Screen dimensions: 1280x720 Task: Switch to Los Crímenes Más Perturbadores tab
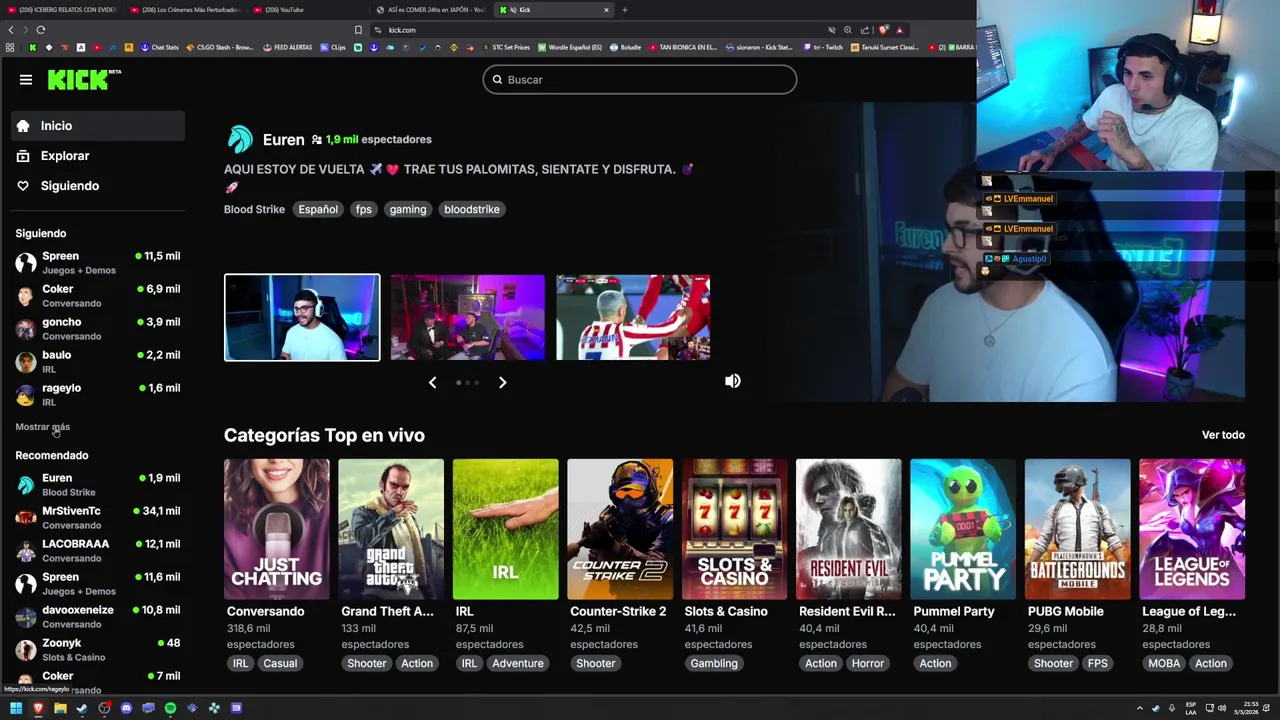[x=184, y=10]
